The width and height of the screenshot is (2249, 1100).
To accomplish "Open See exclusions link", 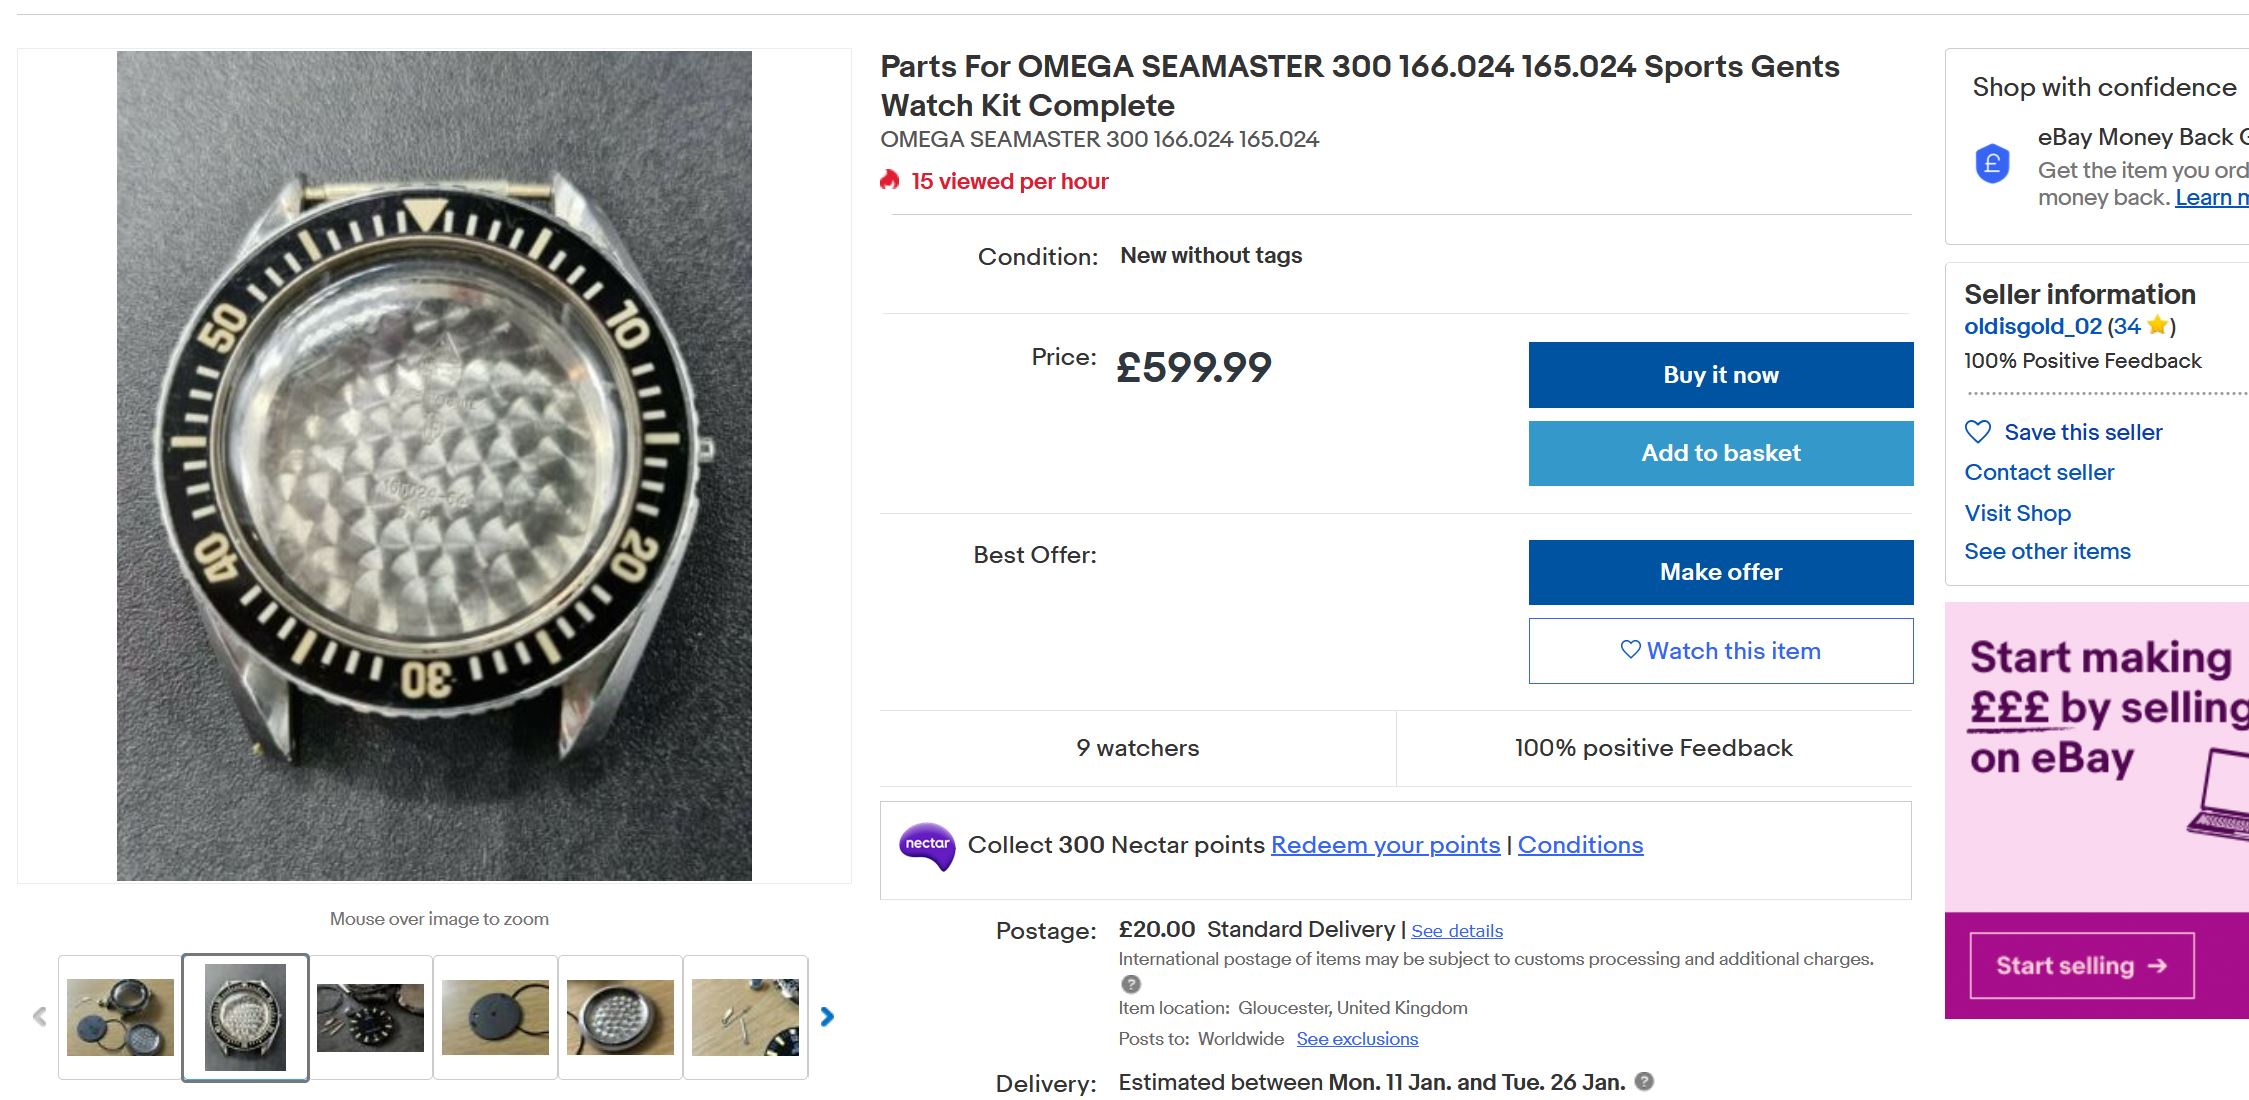I will point(1357,1039).
